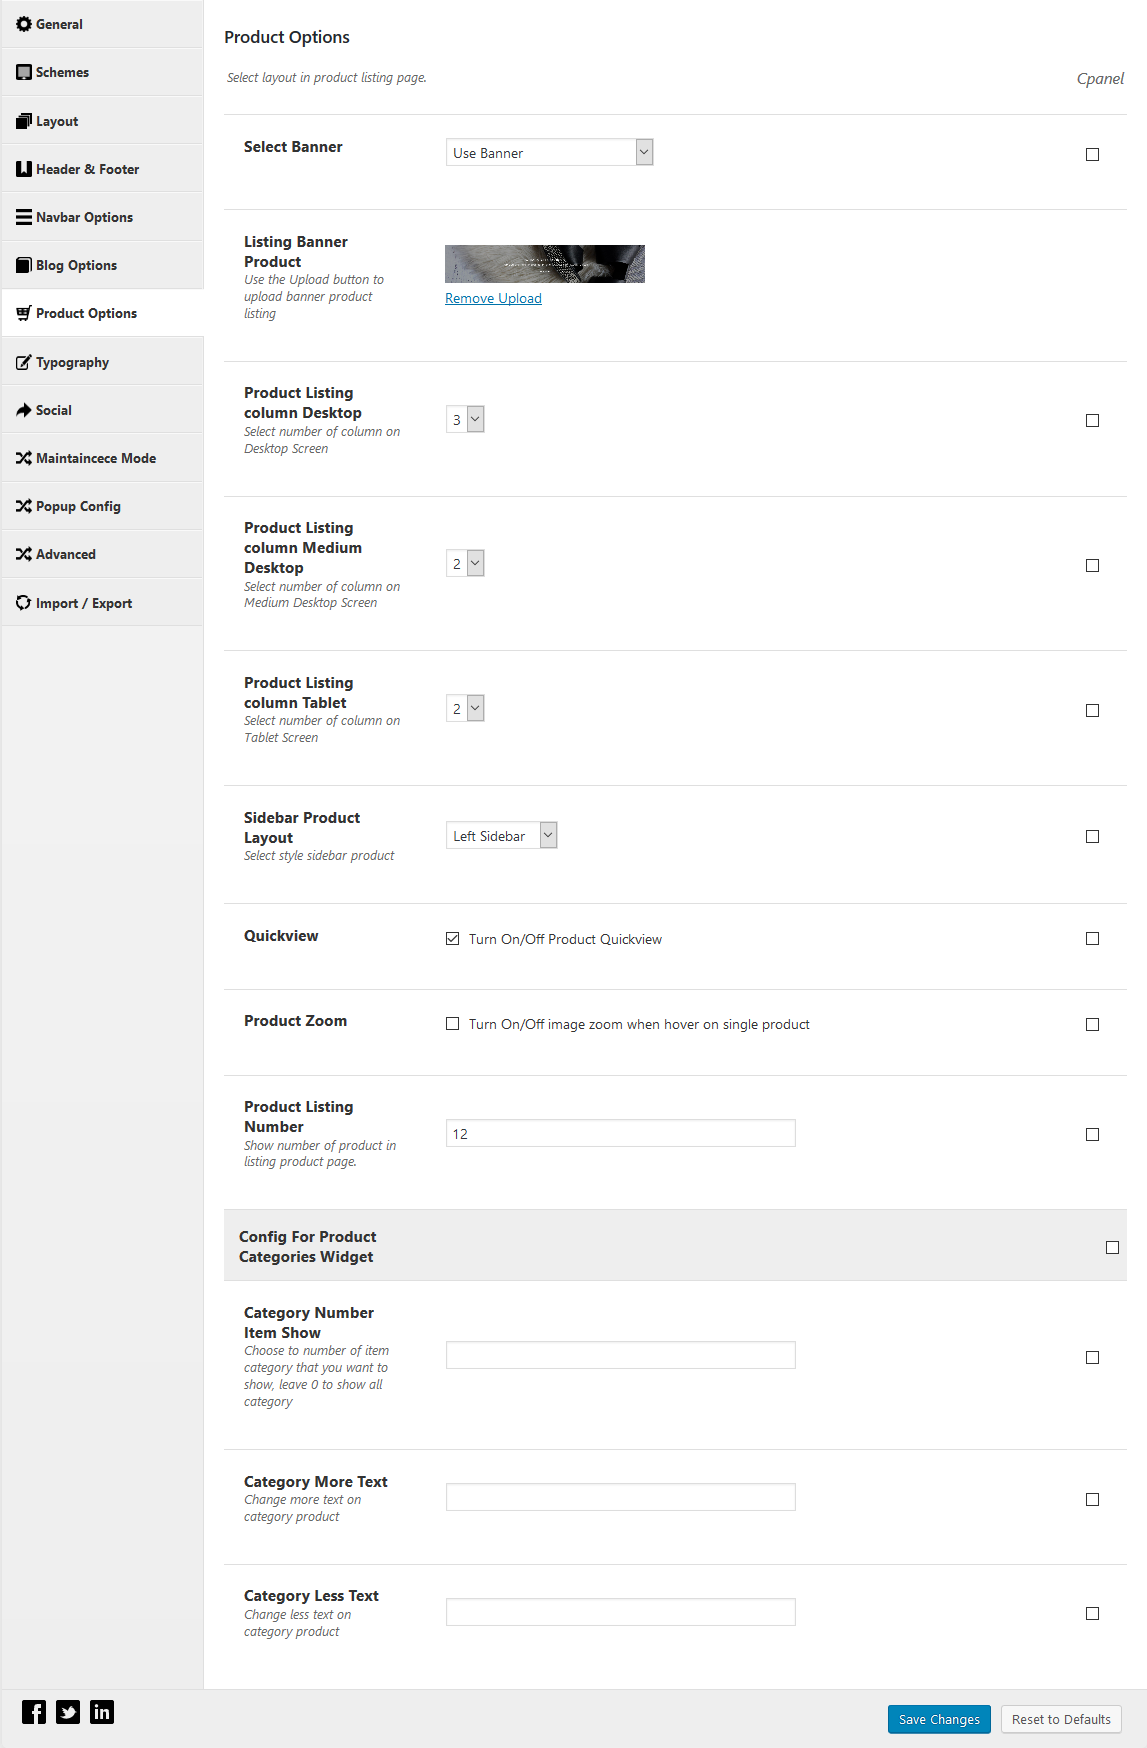
Task: Click the Remove Upload link
Action: point(493,298)
